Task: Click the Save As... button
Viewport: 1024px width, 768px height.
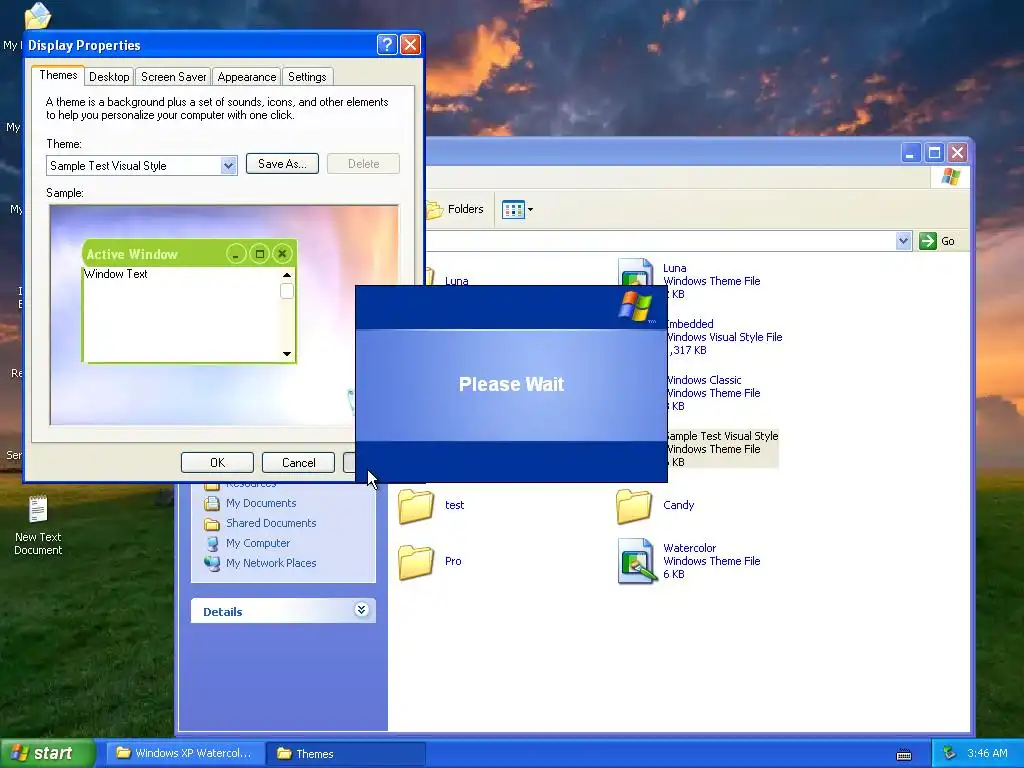Action: (x=282, y=164)
